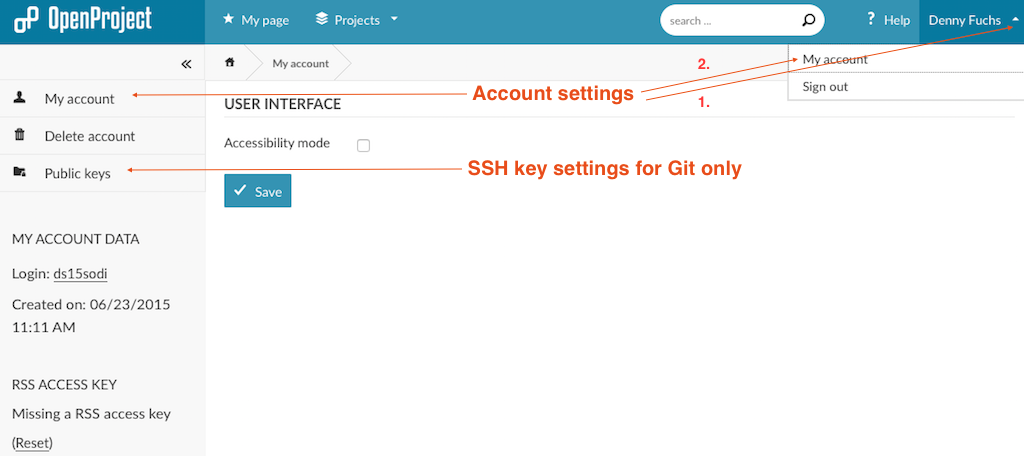
Task: Choose Sign out from user menu
Action: (825, 87)
